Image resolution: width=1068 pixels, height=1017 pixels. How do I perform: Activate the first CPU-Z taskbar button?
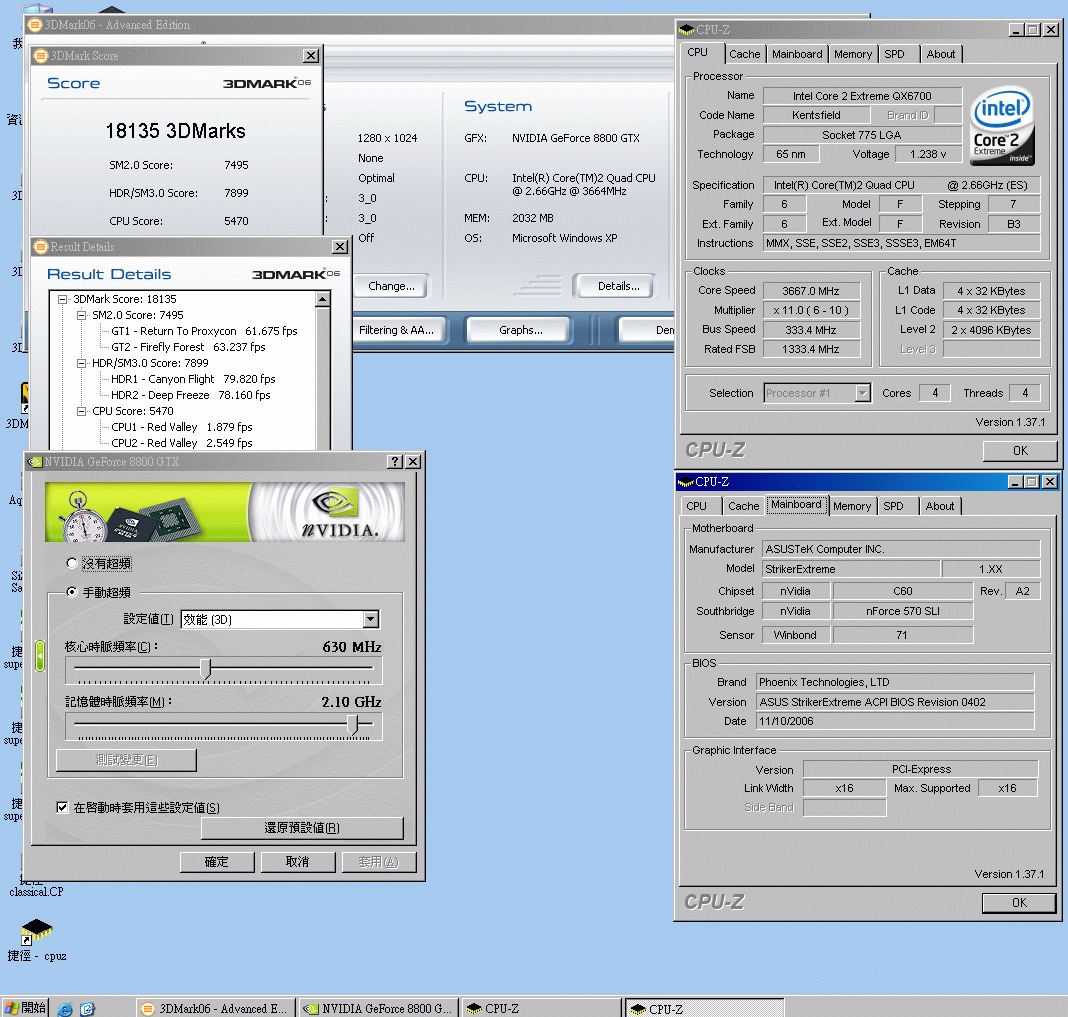coord(542,1008)
